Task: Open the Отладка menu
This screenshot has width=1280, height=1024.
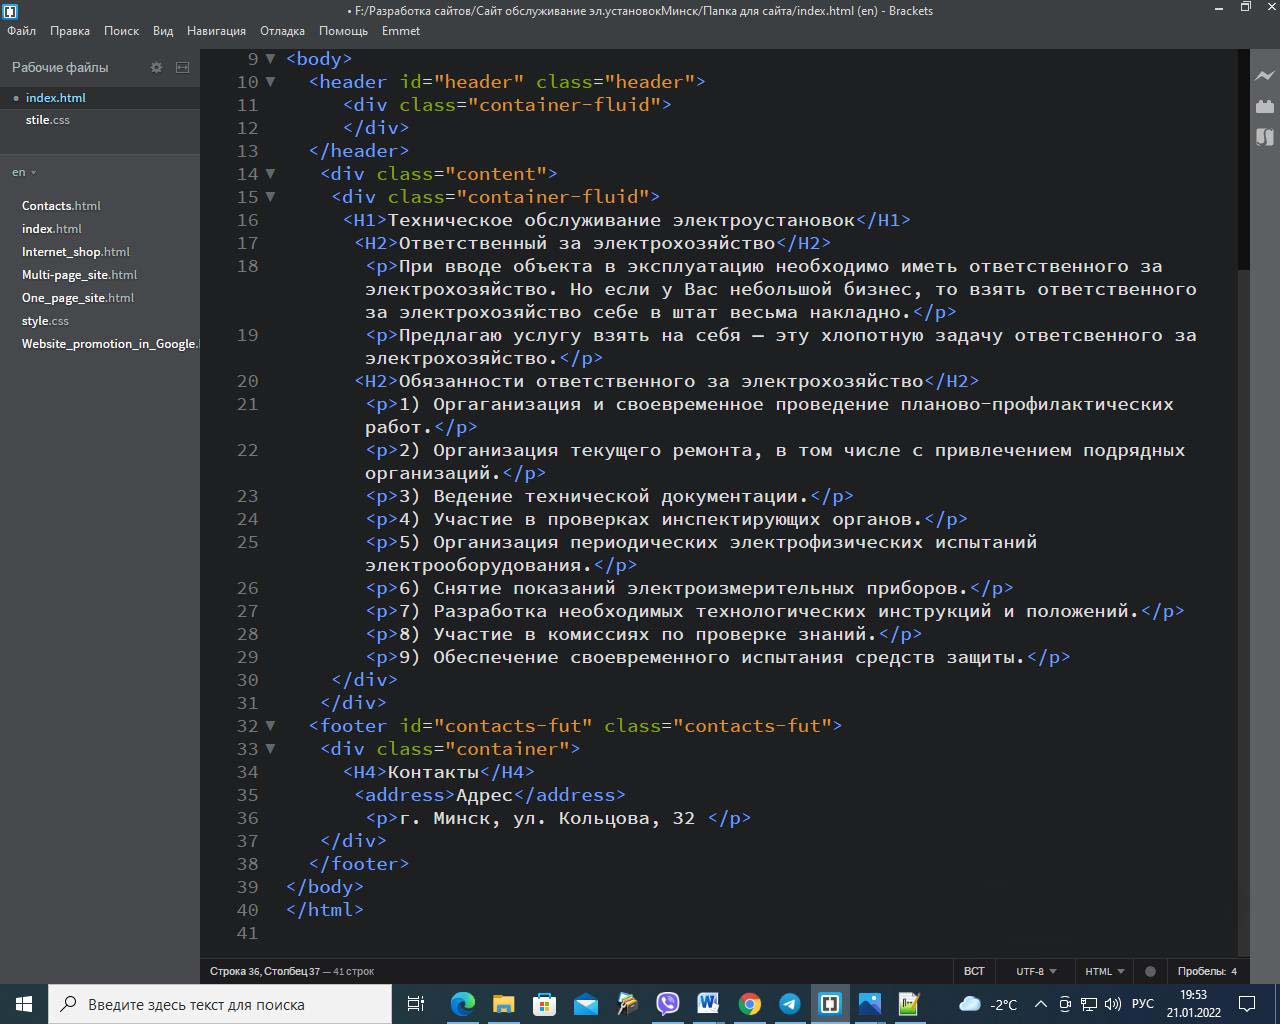Action: pyautogui.click(x=282, y=31)
